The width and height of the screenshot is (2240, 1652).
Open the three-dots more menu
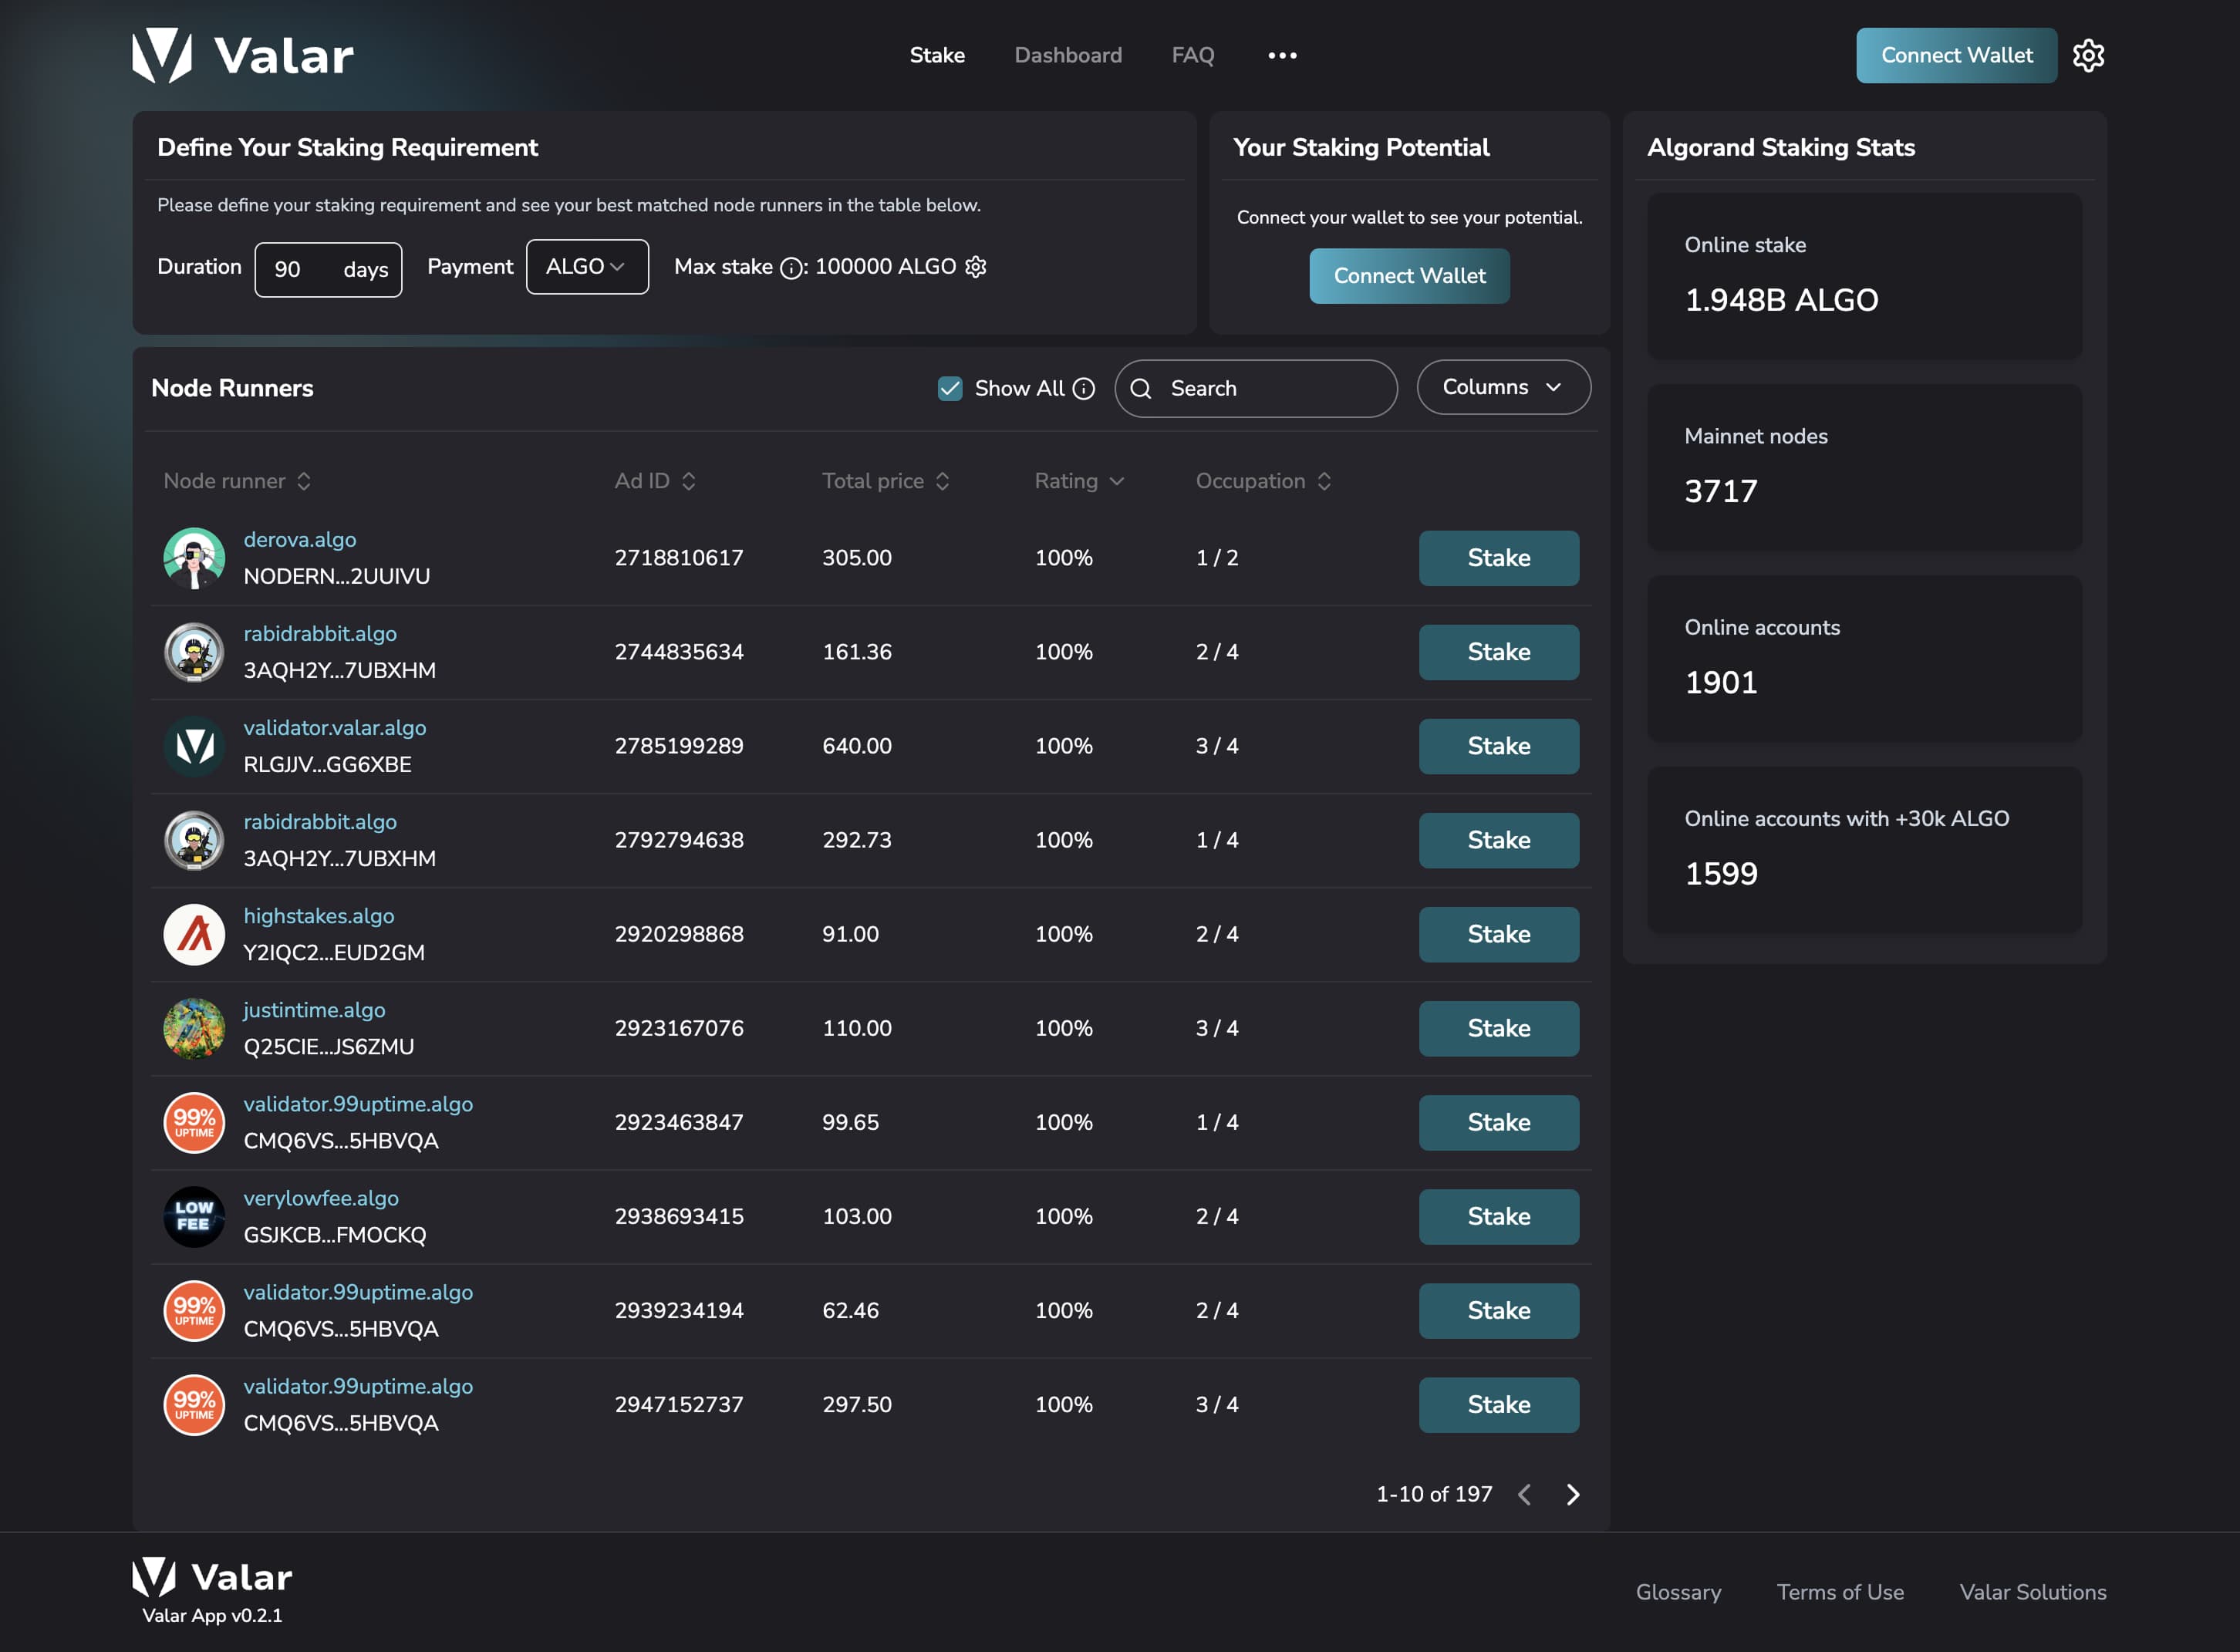click(1282, 56)
